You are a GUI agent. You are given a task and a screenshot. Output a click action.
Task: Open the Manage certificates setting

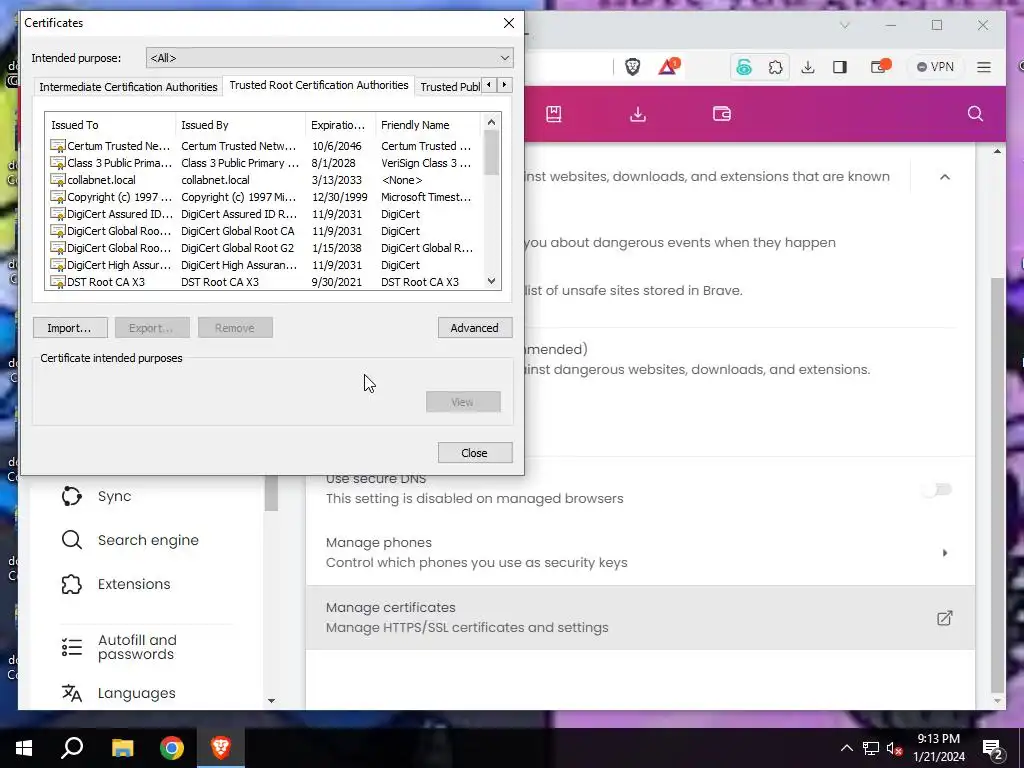tap(640, 617)
